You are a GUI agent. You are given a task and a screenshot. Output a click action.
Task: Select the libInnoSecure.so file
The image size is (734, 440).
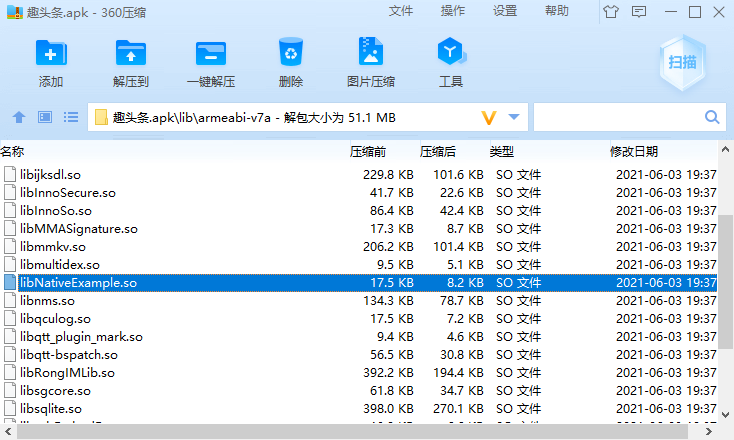click(67, 193)
